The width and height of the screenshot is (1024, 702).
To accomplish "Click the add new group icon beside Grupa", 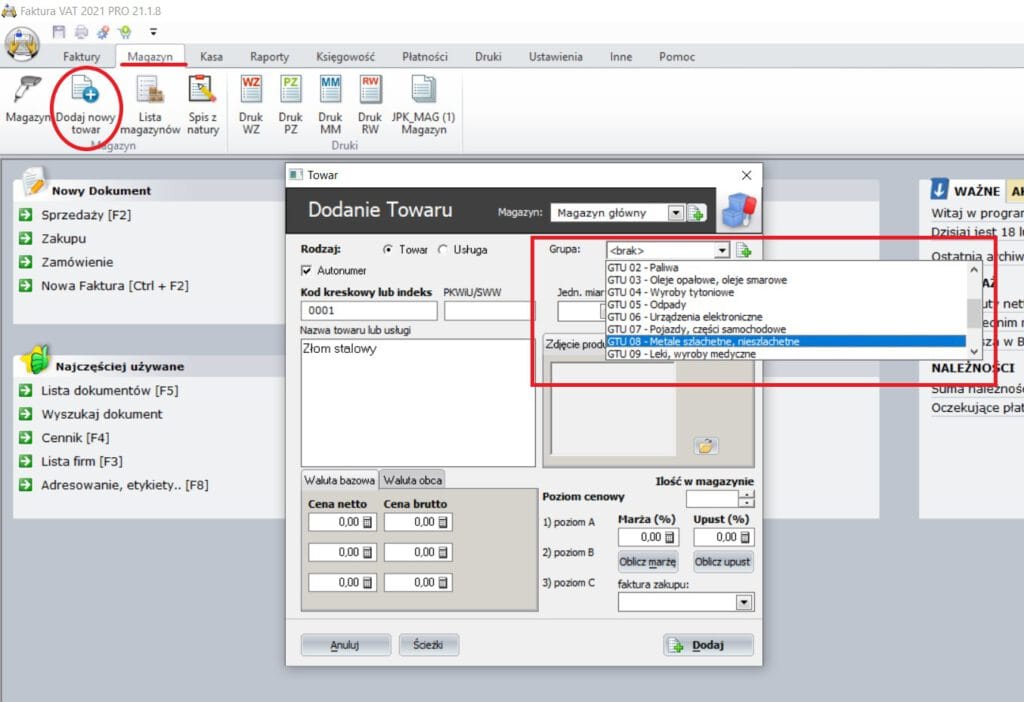I will tap(744, 250).
